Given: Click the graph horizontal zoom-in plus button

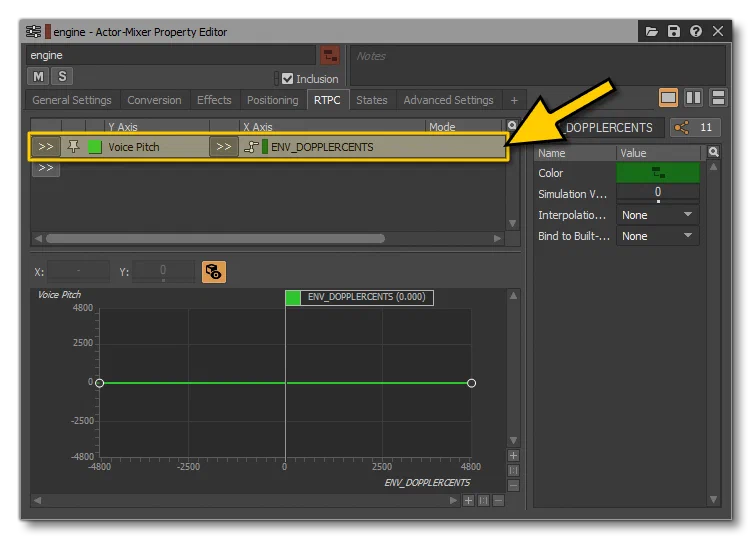Looking at the screenshot, I should 469,501.
